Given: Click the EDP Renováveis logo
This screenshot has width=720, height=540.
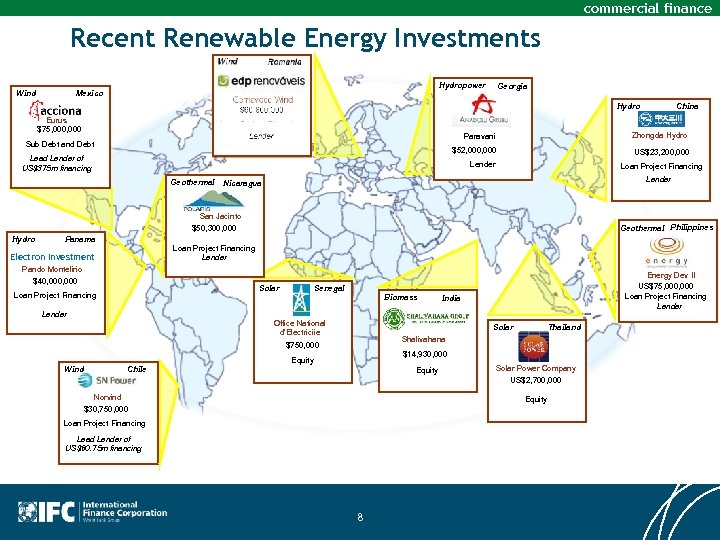Looking at the screenshot, I should tap(261, 81).
